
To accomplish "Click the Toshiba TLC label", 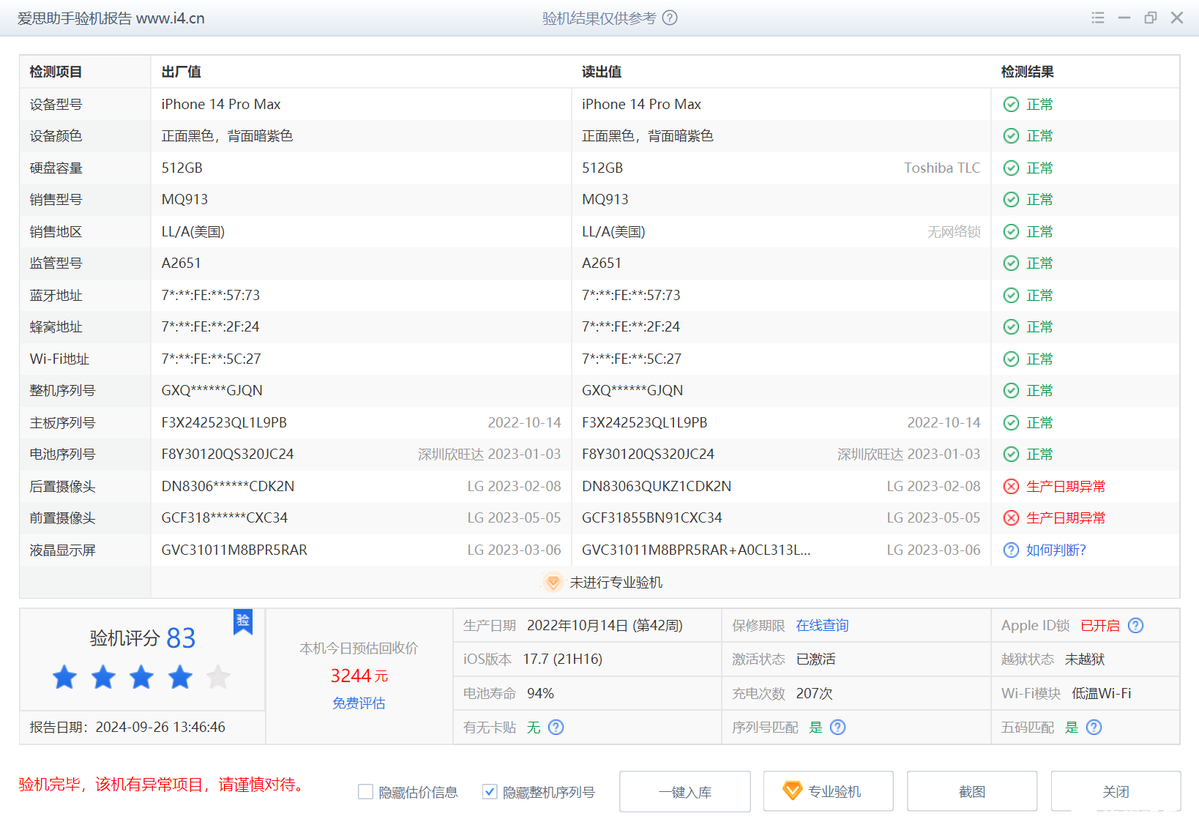I will (x=942, y=168).
